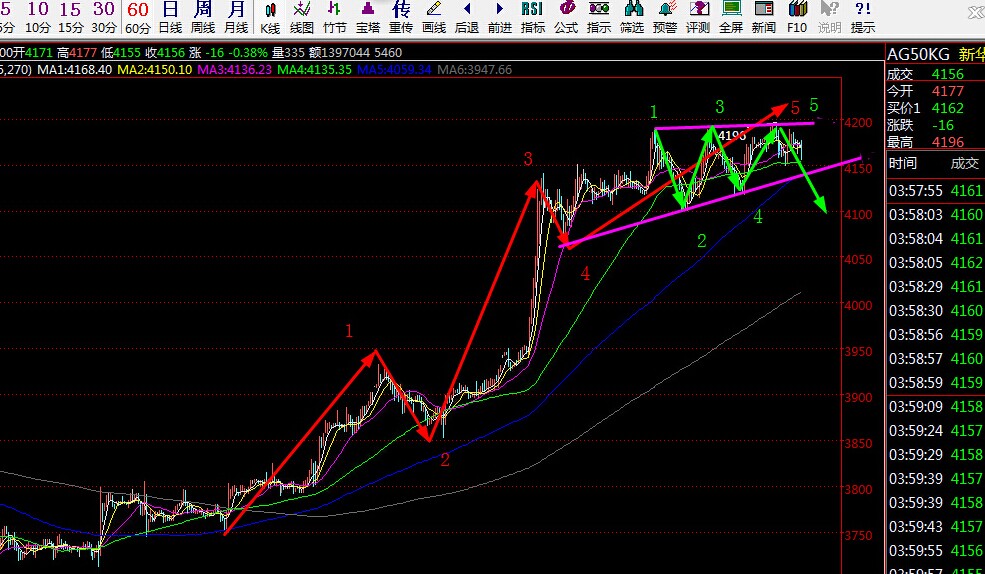
Task: Click the 时间 column header
Action: pos(903,163)
